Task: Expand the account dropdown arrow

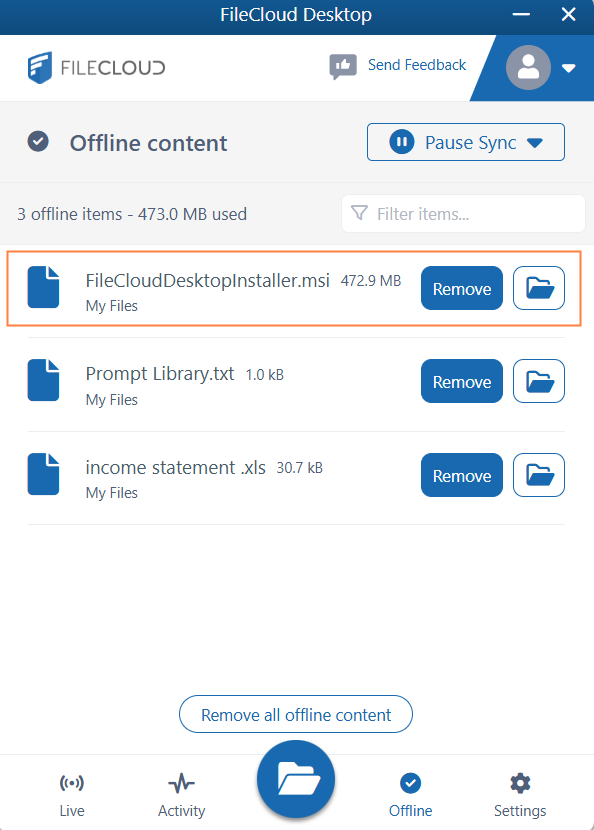Action: (569, 68)
